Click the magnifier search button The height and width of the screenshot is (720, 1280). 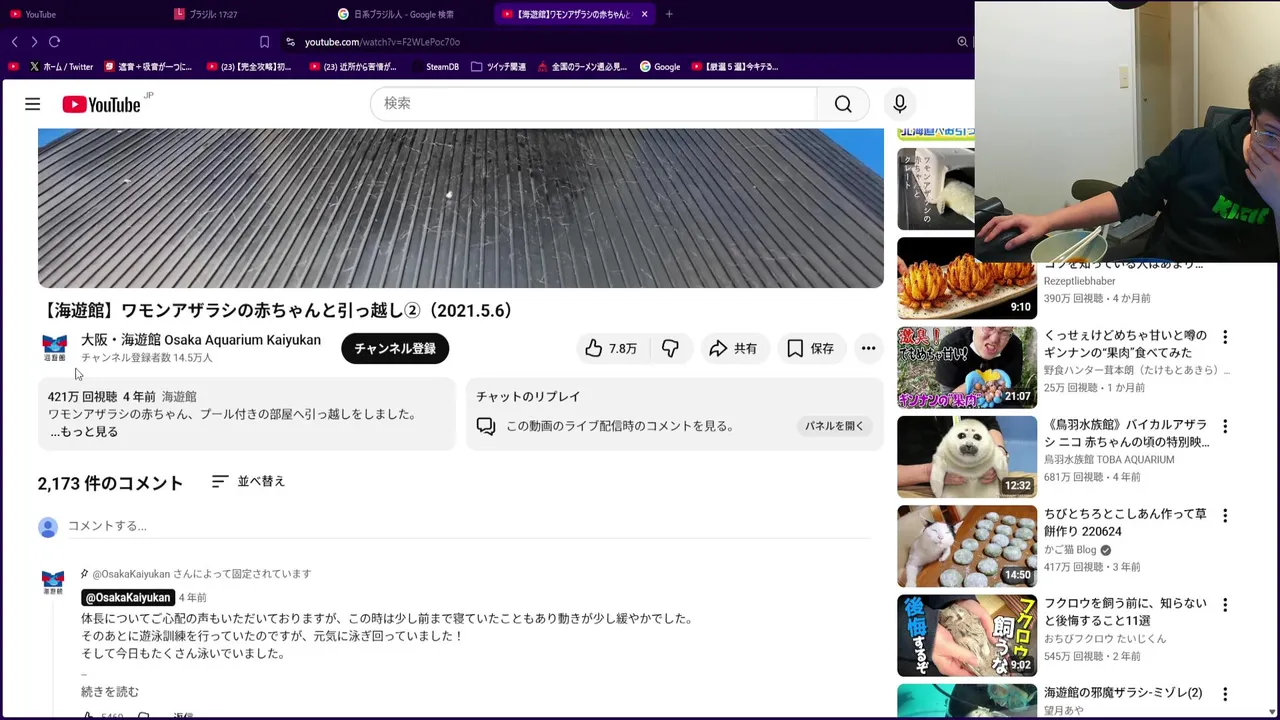tap(843, 104)
